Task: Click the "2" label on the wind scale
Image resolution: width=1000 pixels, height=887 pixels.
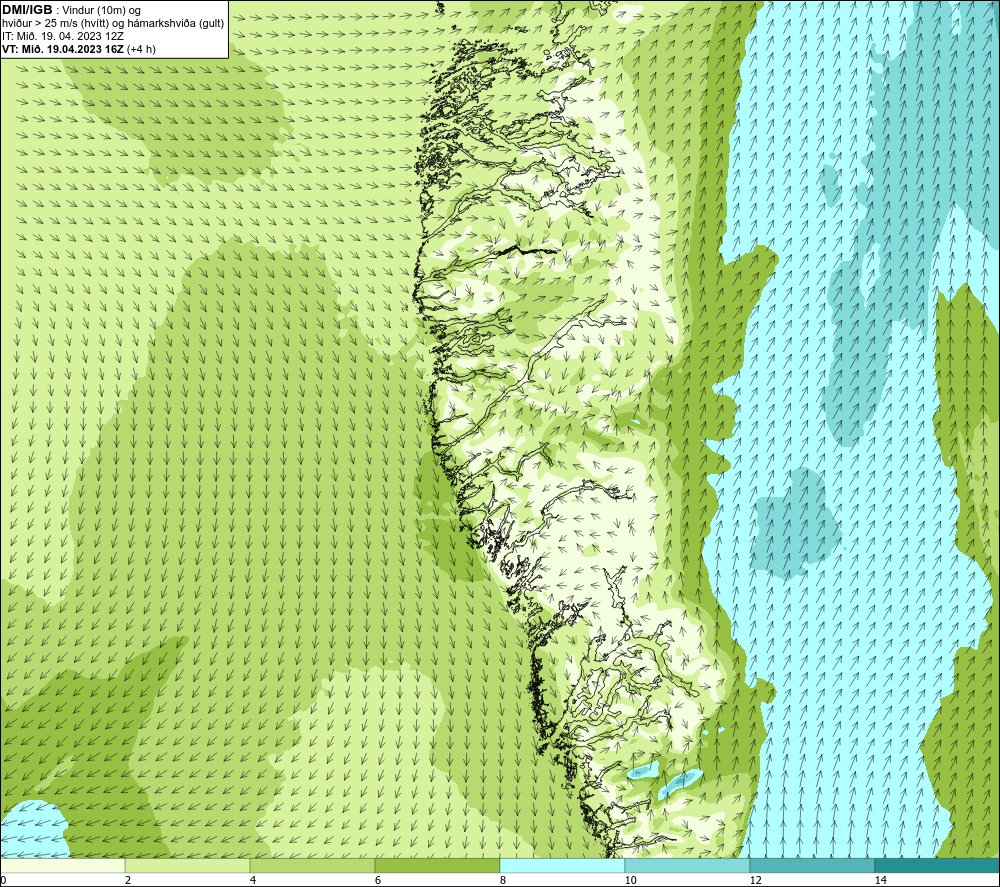Action: click(128, 881)
